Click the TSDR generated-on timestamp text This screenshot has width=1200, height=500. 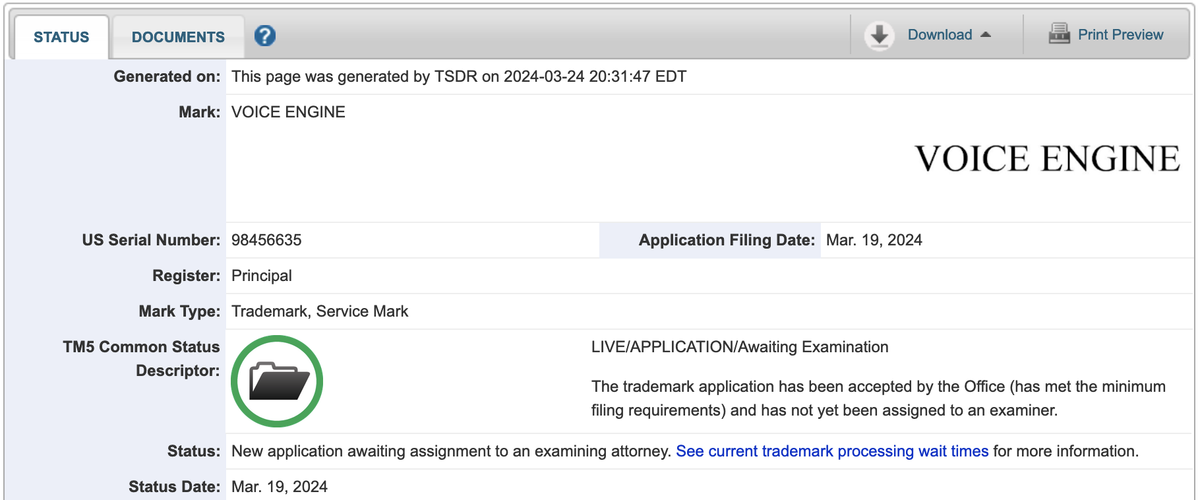point(459,76)
